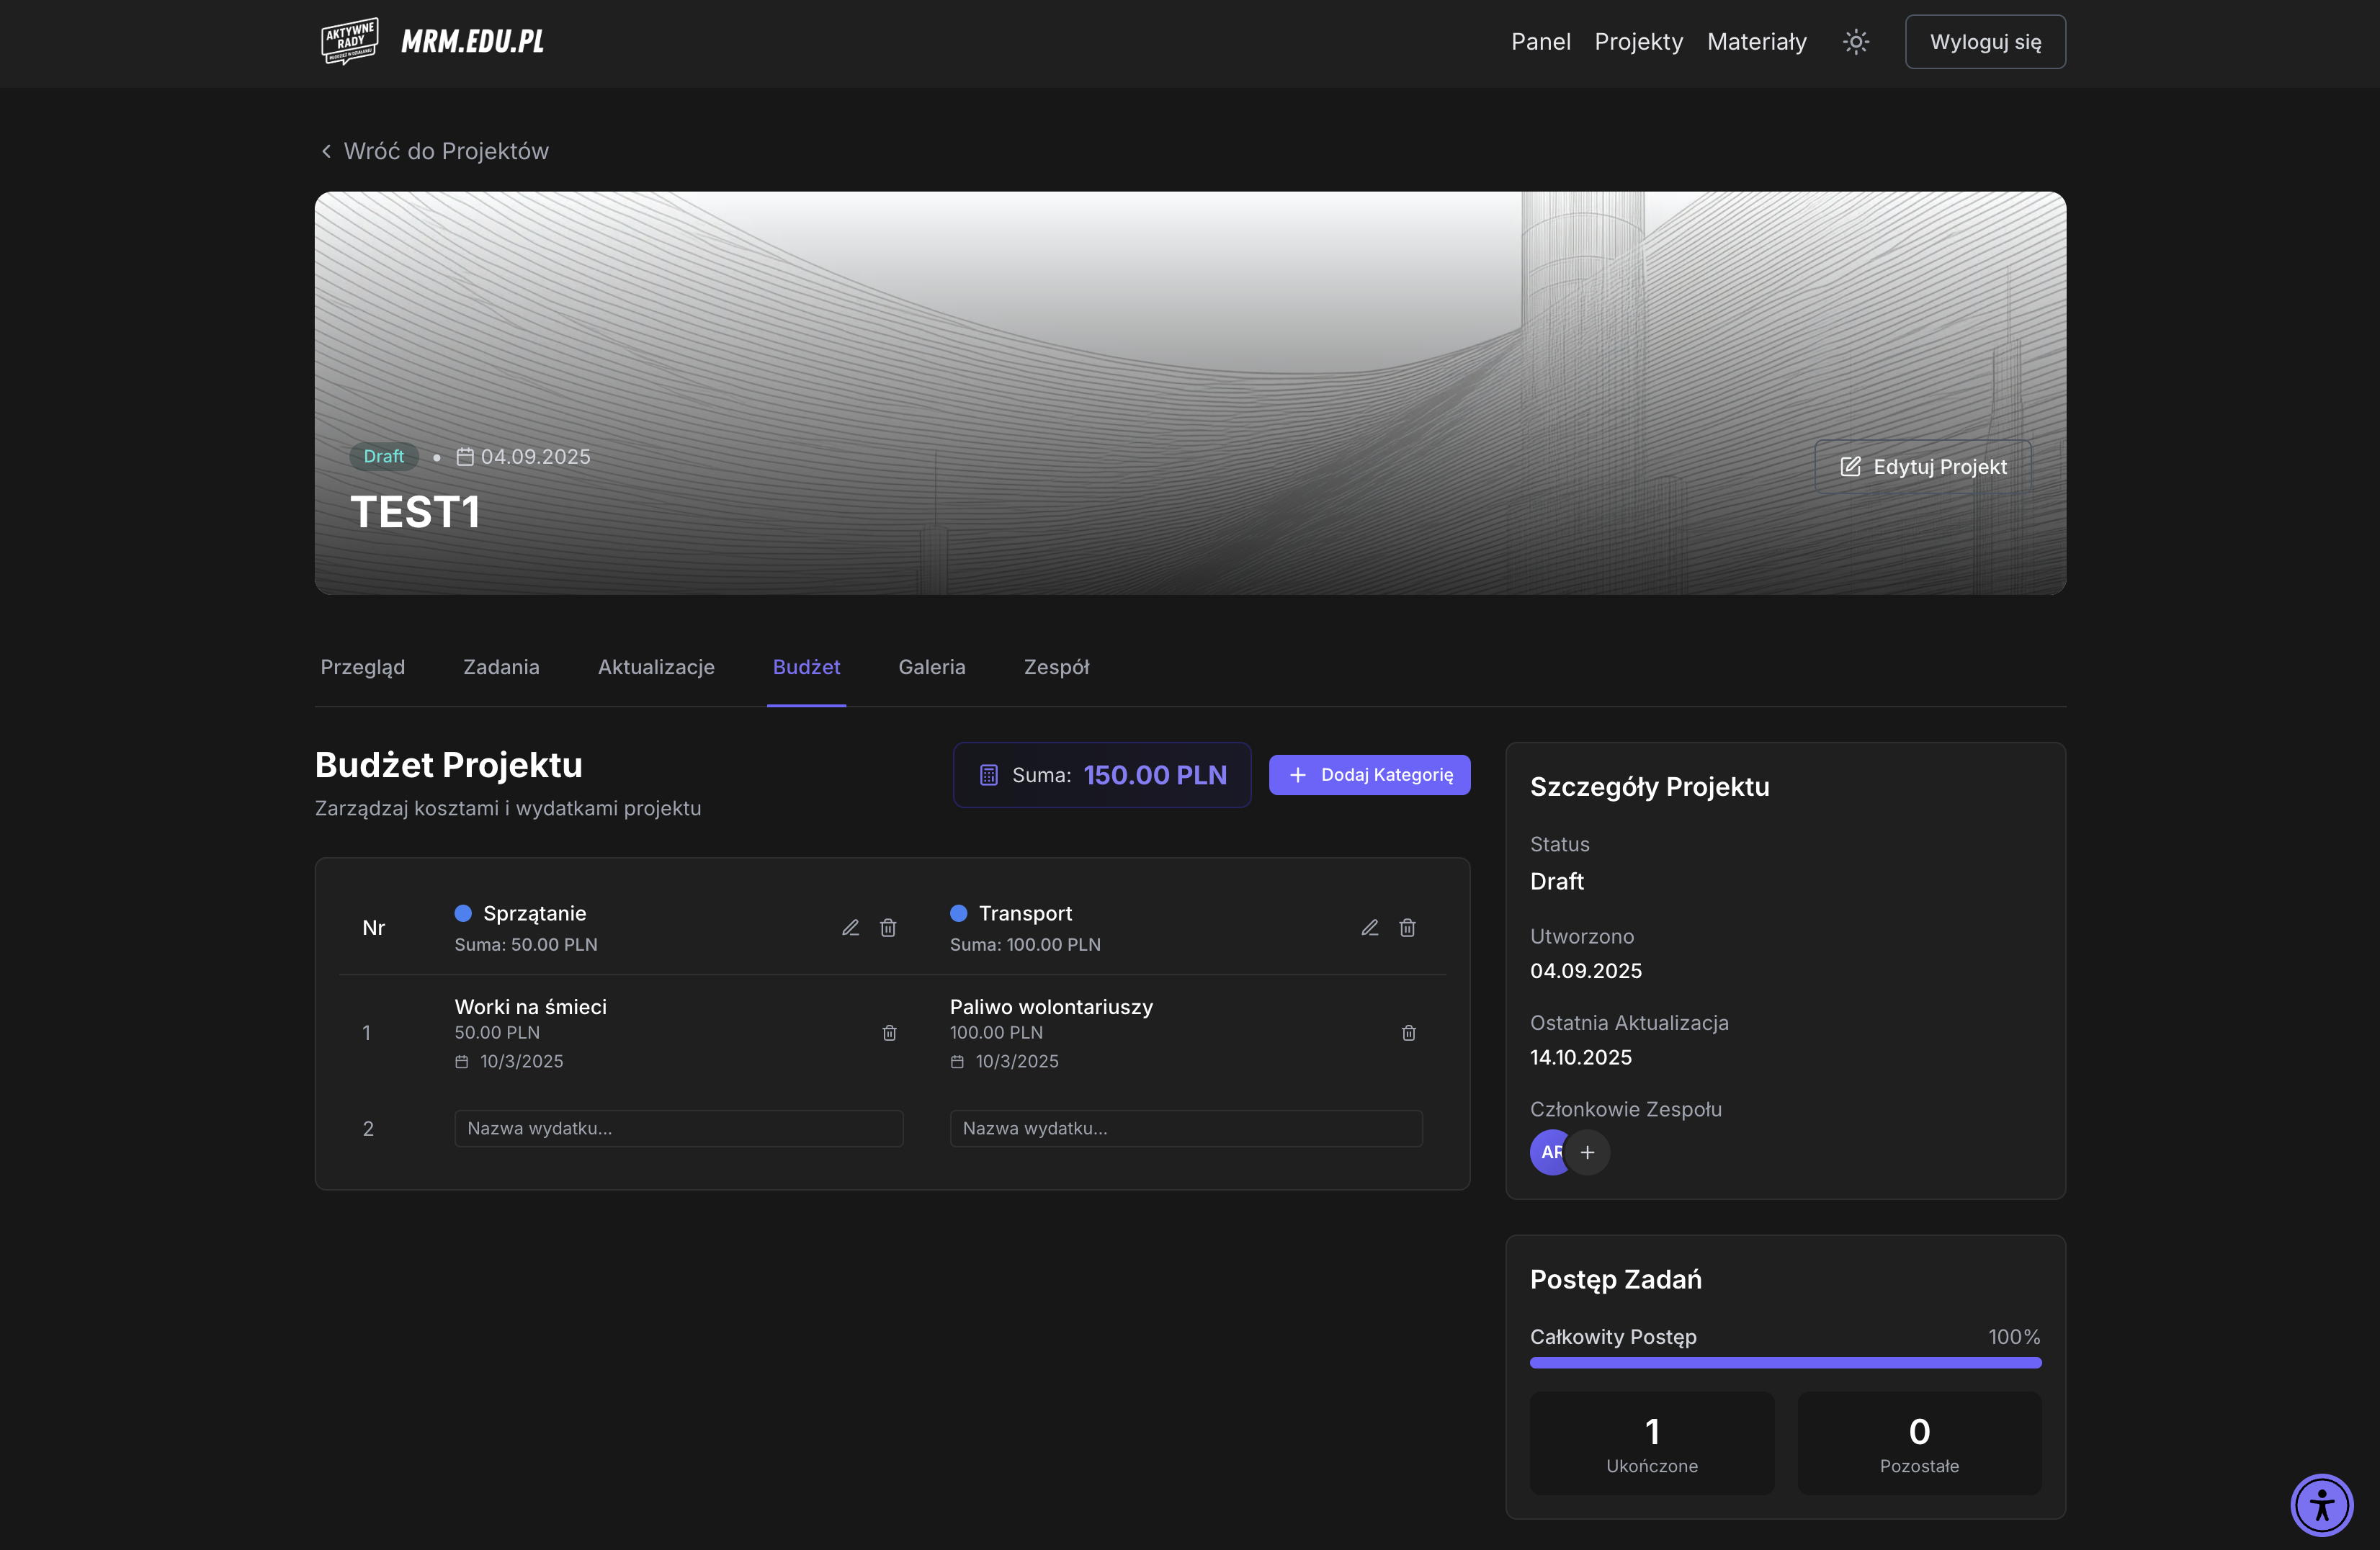Go to Projekty in top navigation

click(1638, 42)
